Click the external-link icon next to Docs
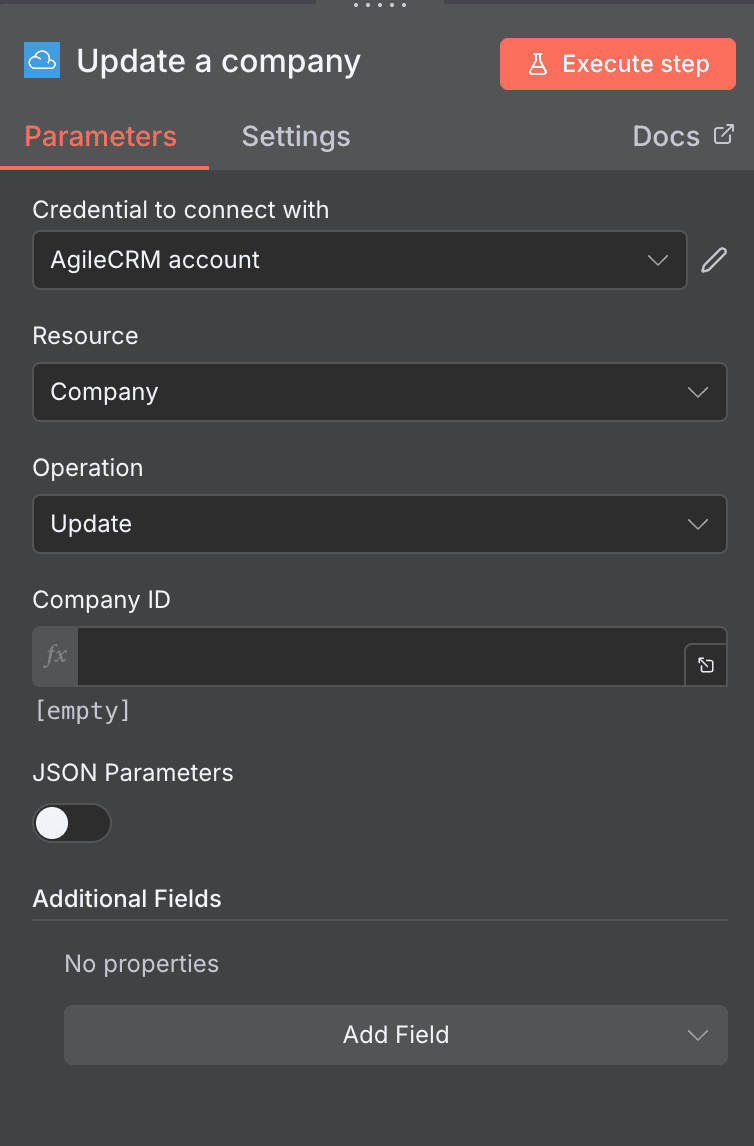The width and height of the screenshot is (754, 1146). (727, 133)
